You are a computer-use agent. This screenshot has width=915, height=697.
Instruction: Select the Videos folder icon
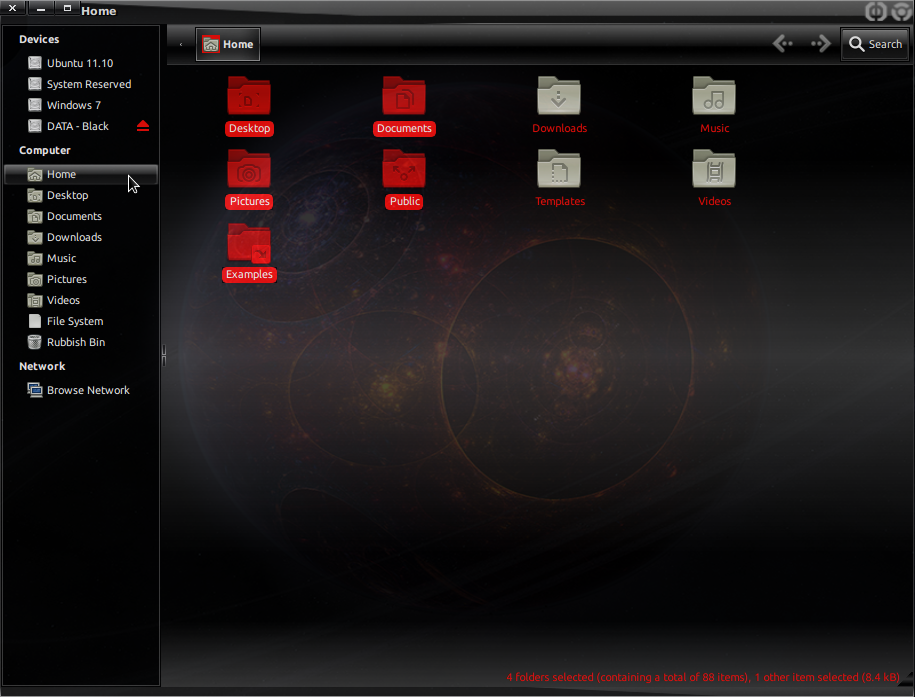(714, 169)
